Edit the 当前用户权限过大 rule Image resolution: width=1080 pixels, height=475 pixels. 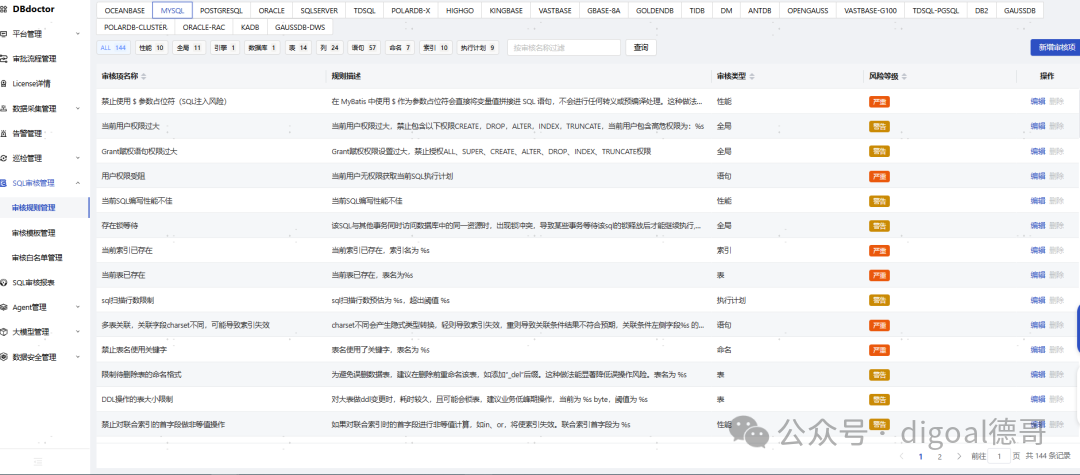click(1037, 126)
